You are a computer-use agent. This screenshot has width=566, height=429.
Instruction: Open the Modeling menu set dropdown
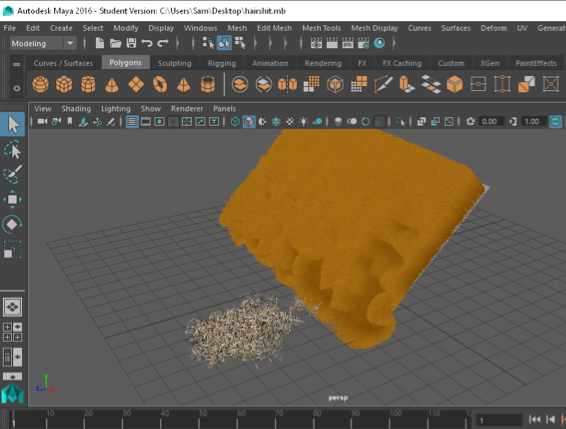(x=43, y=43)
